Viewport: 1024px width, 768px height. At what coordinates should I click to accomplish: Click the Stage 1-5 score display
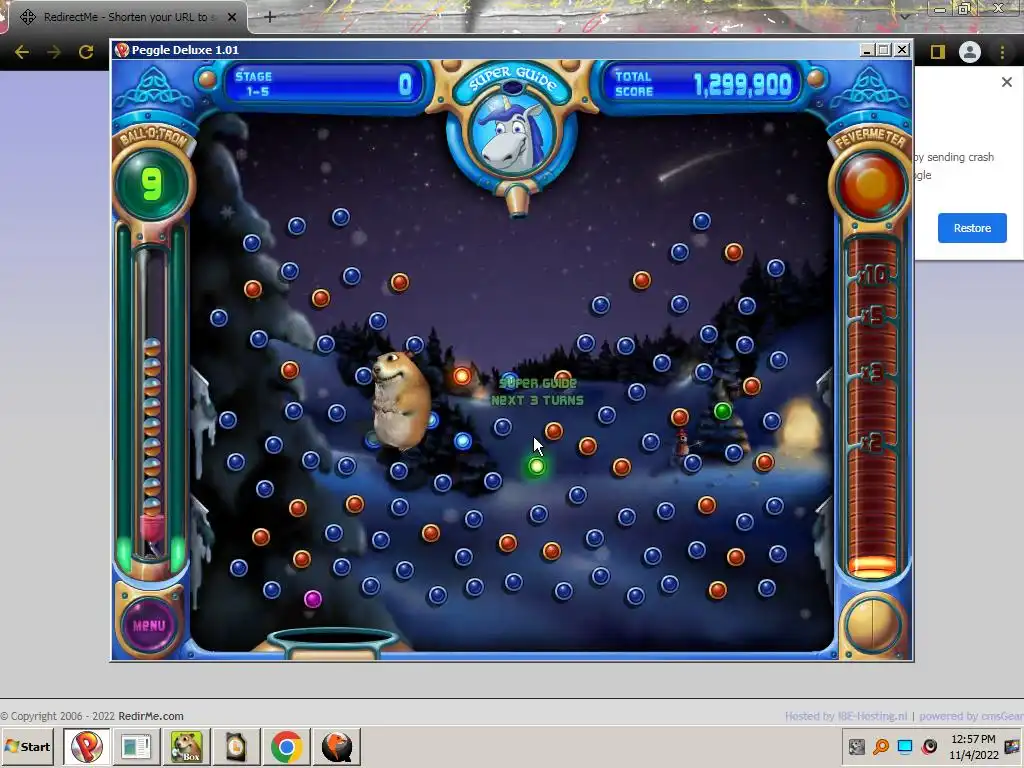click(x=324, y=84)
